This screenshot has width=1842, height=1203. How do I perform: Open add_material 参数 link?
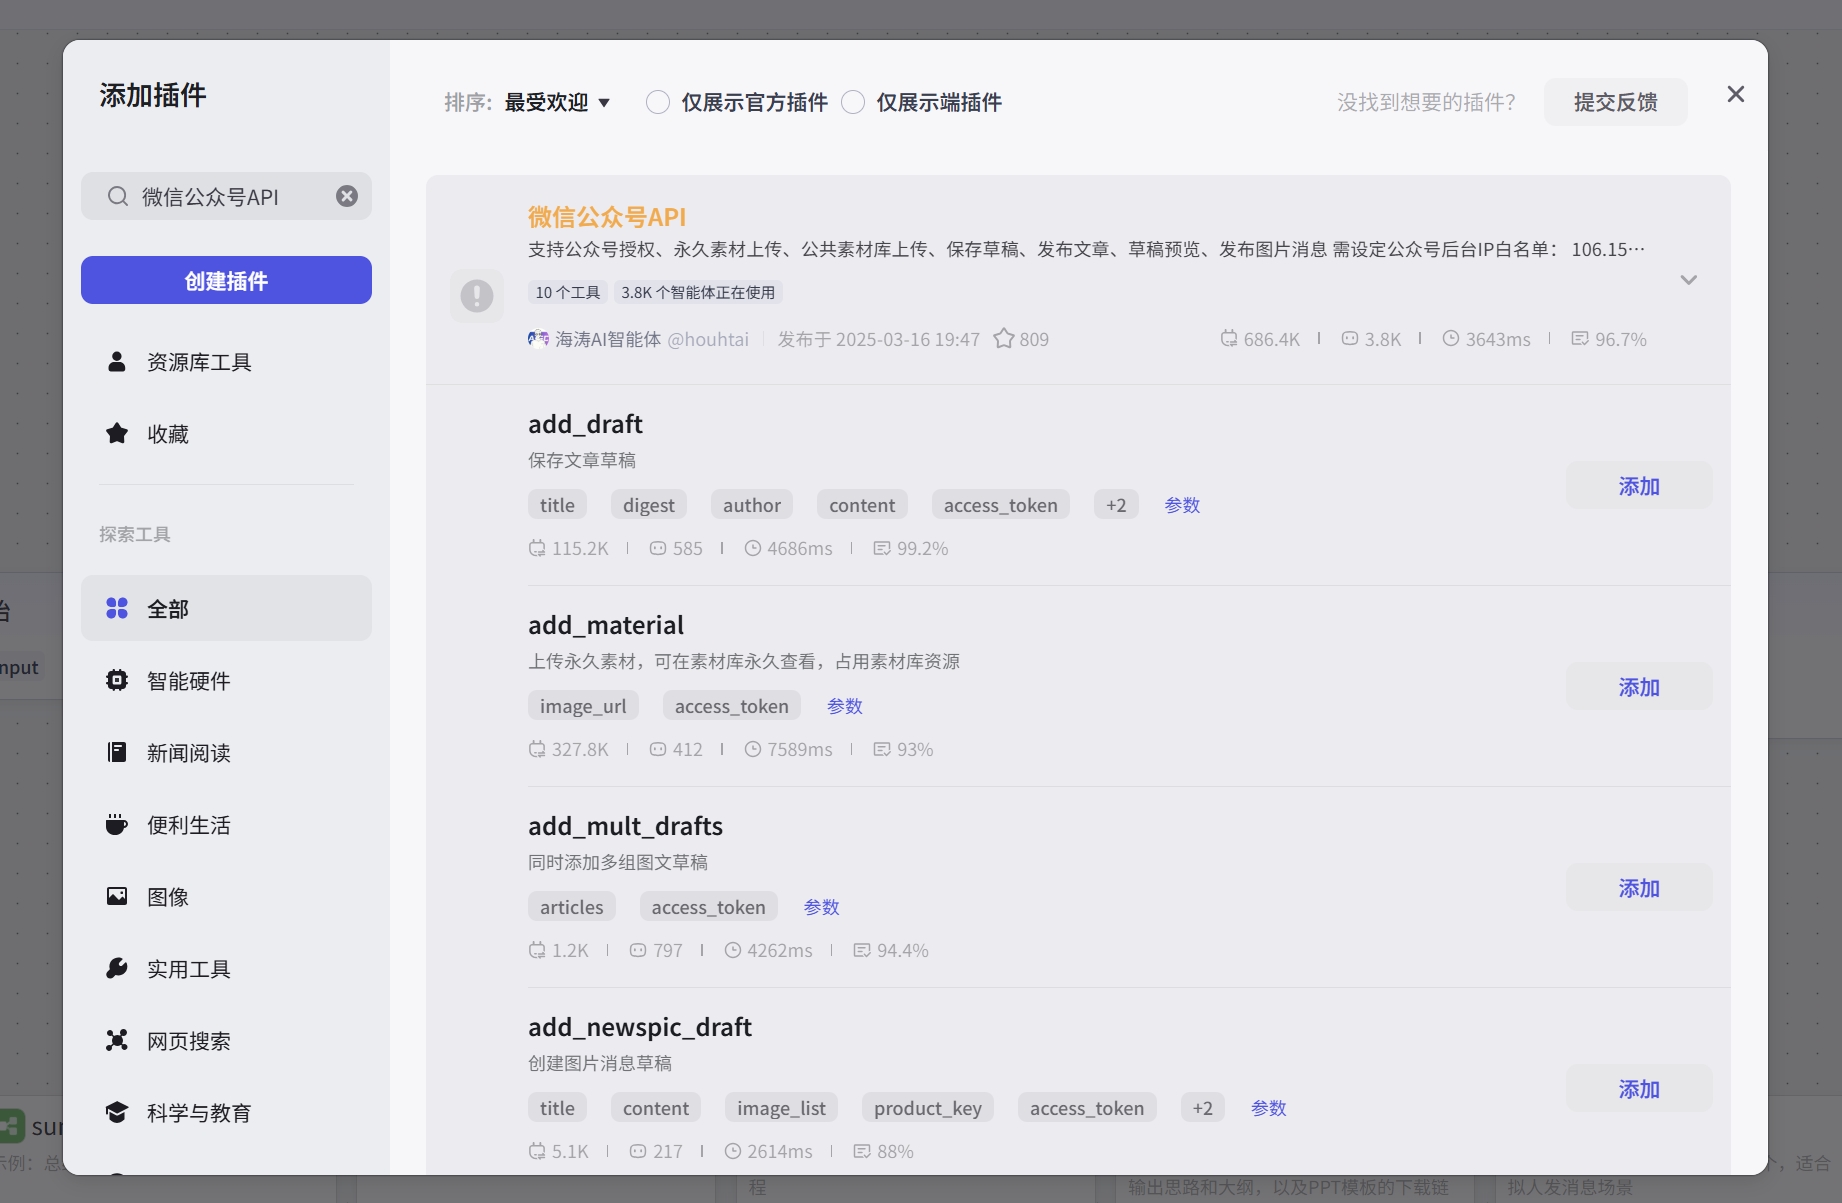[x=845, y=706]
